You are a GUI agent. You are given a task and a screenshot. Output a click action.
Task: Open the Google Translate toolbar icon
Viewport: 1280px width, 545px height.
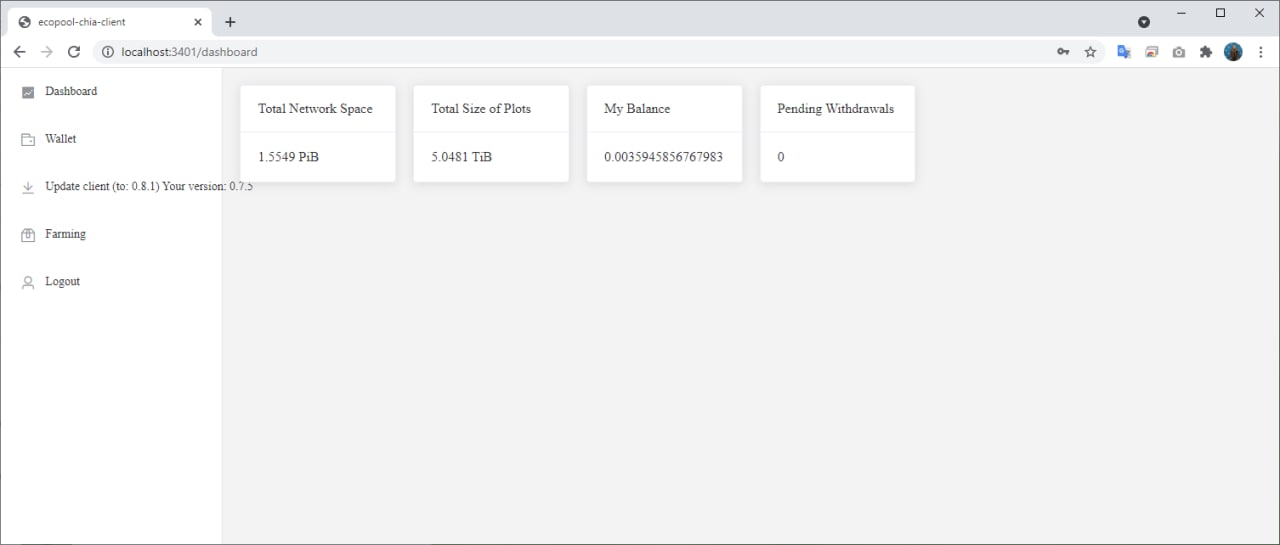[1124, 52]
